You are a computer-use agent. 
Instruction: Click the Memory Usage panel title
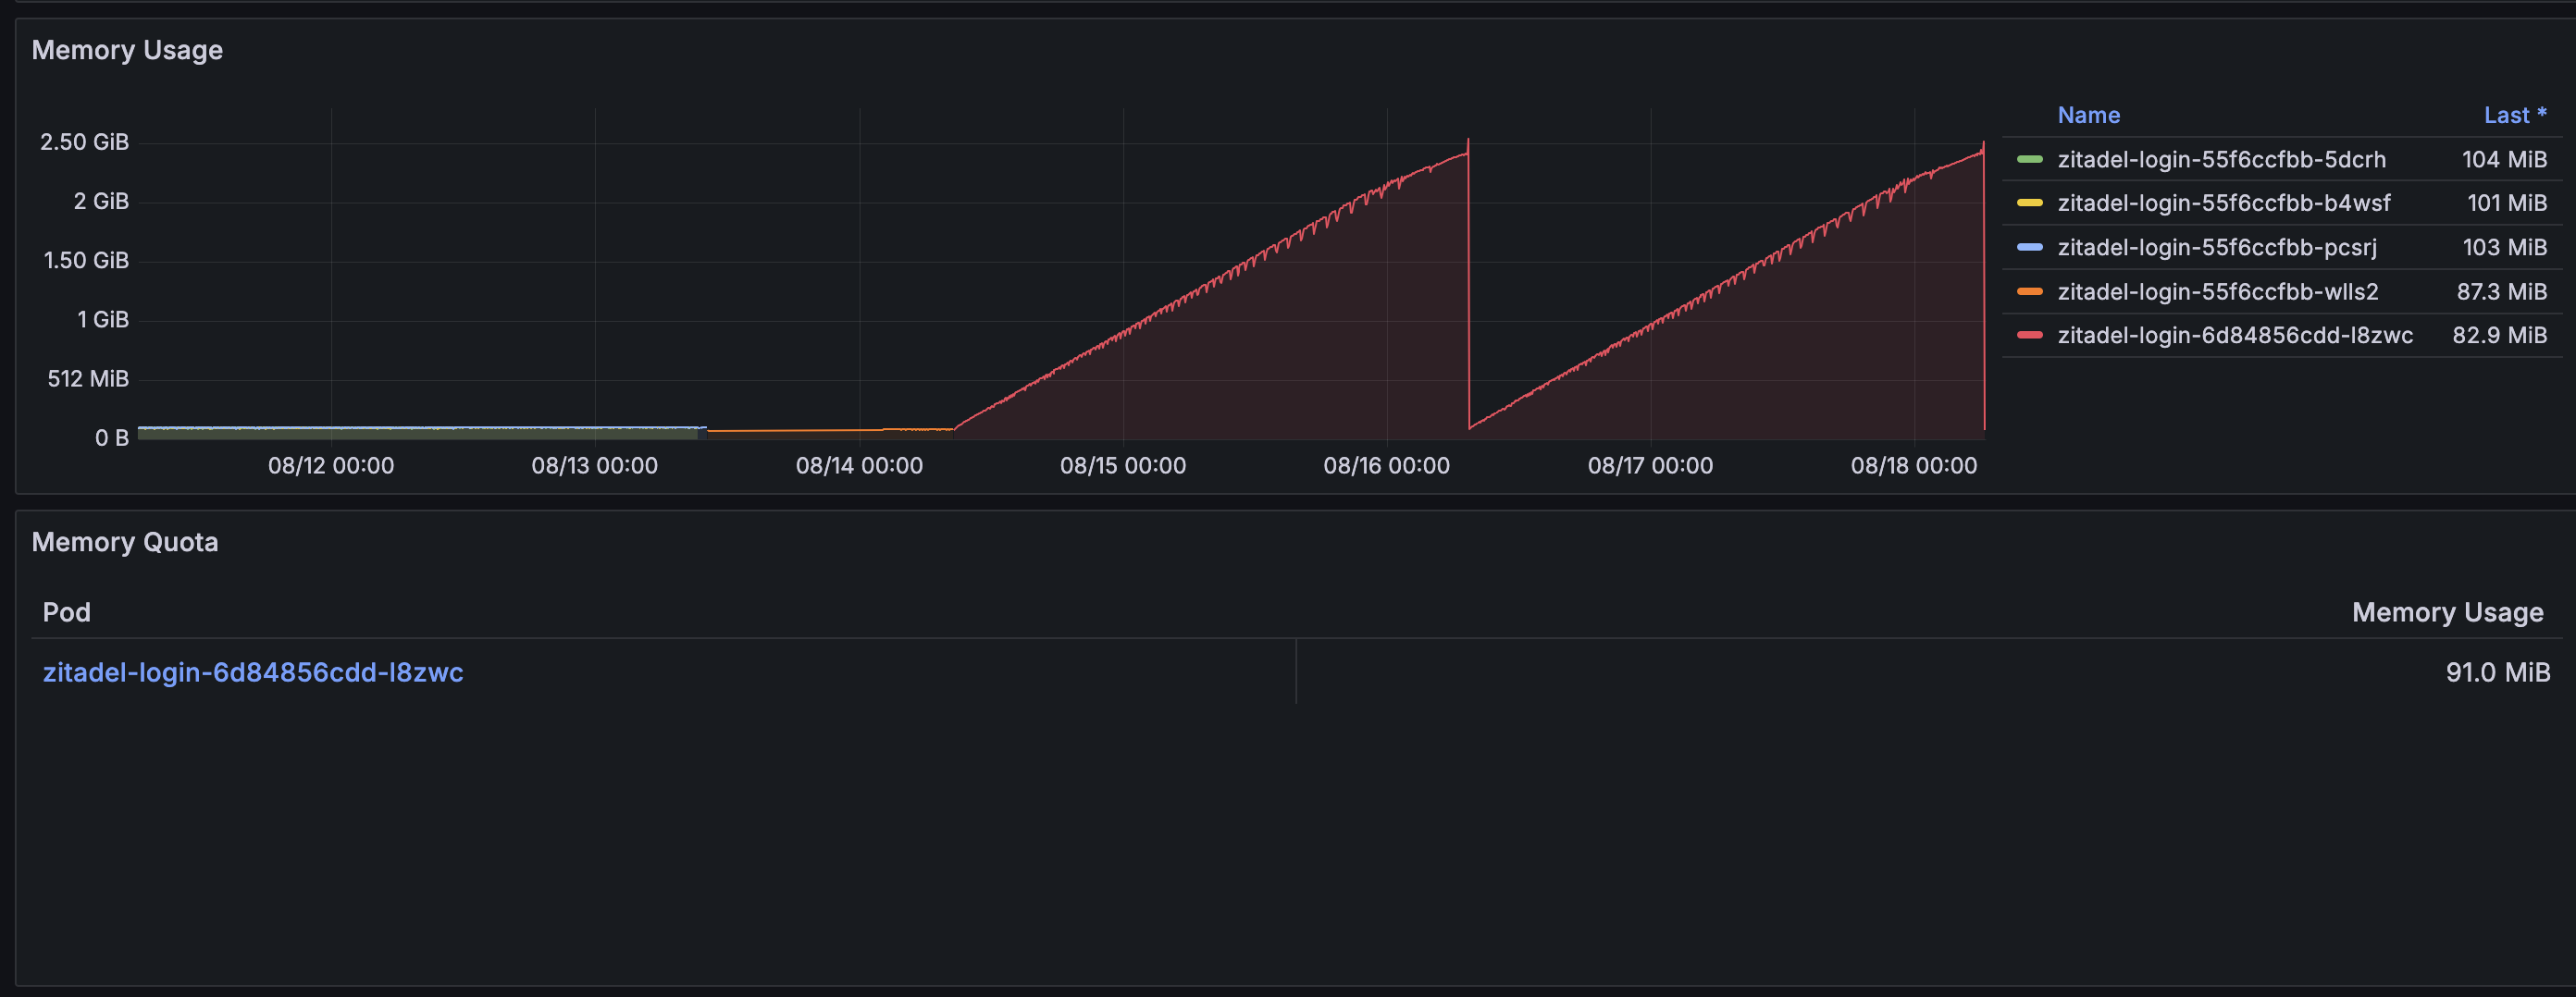click(x=127, y=50)
